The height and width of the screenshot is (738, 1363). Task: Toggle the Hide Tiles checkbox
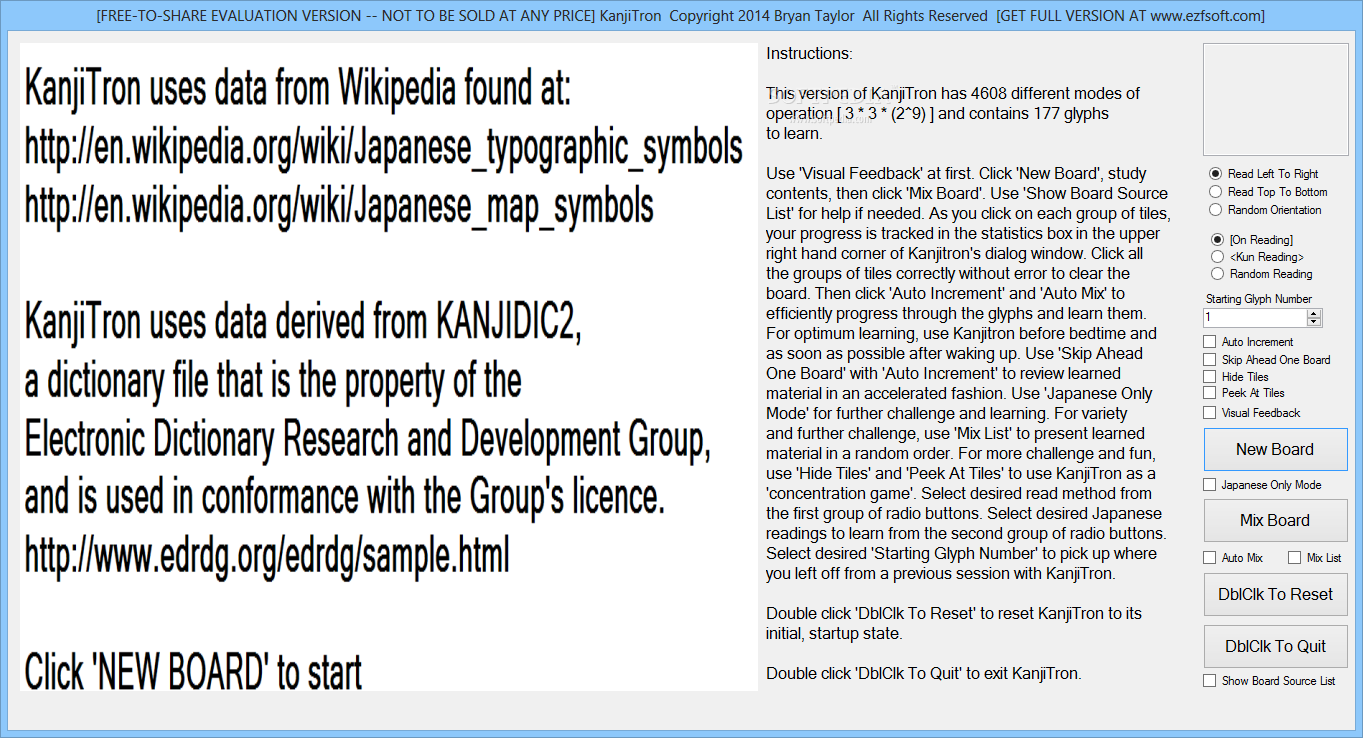[1236, 377]
